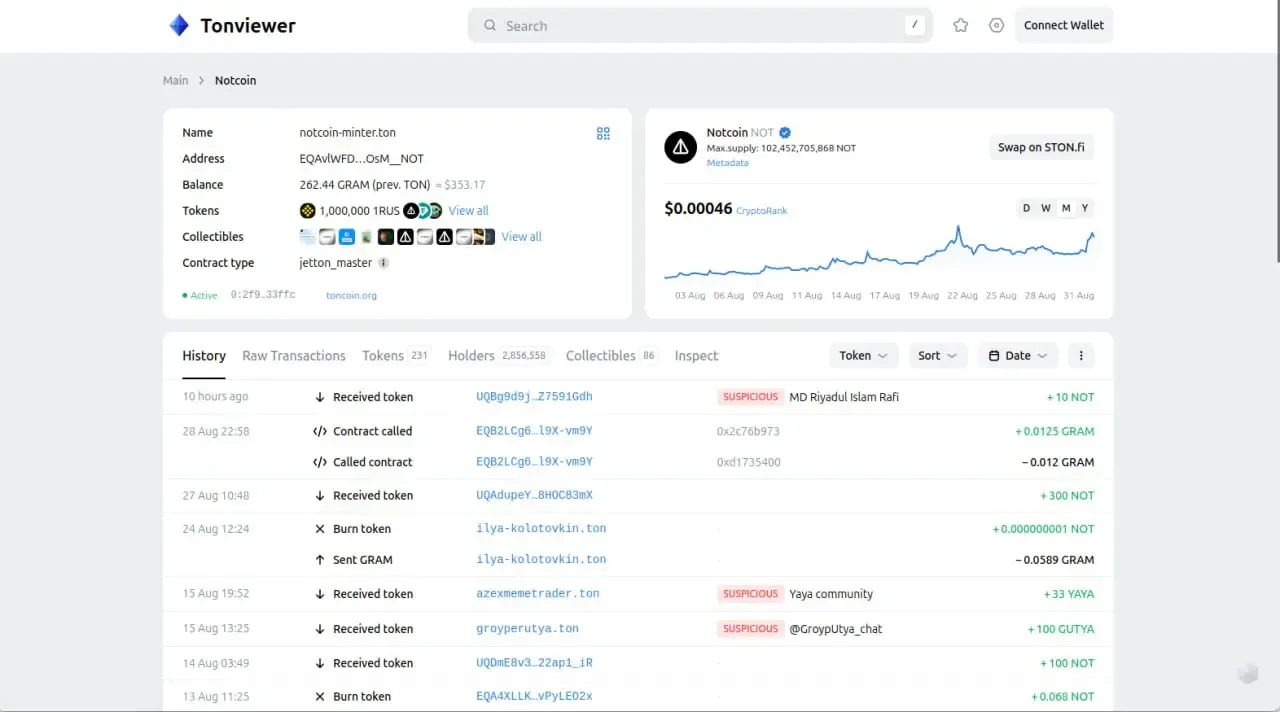Open the Holders tab
Viewport: 1280px width, 712px height.
coord(498,356)
